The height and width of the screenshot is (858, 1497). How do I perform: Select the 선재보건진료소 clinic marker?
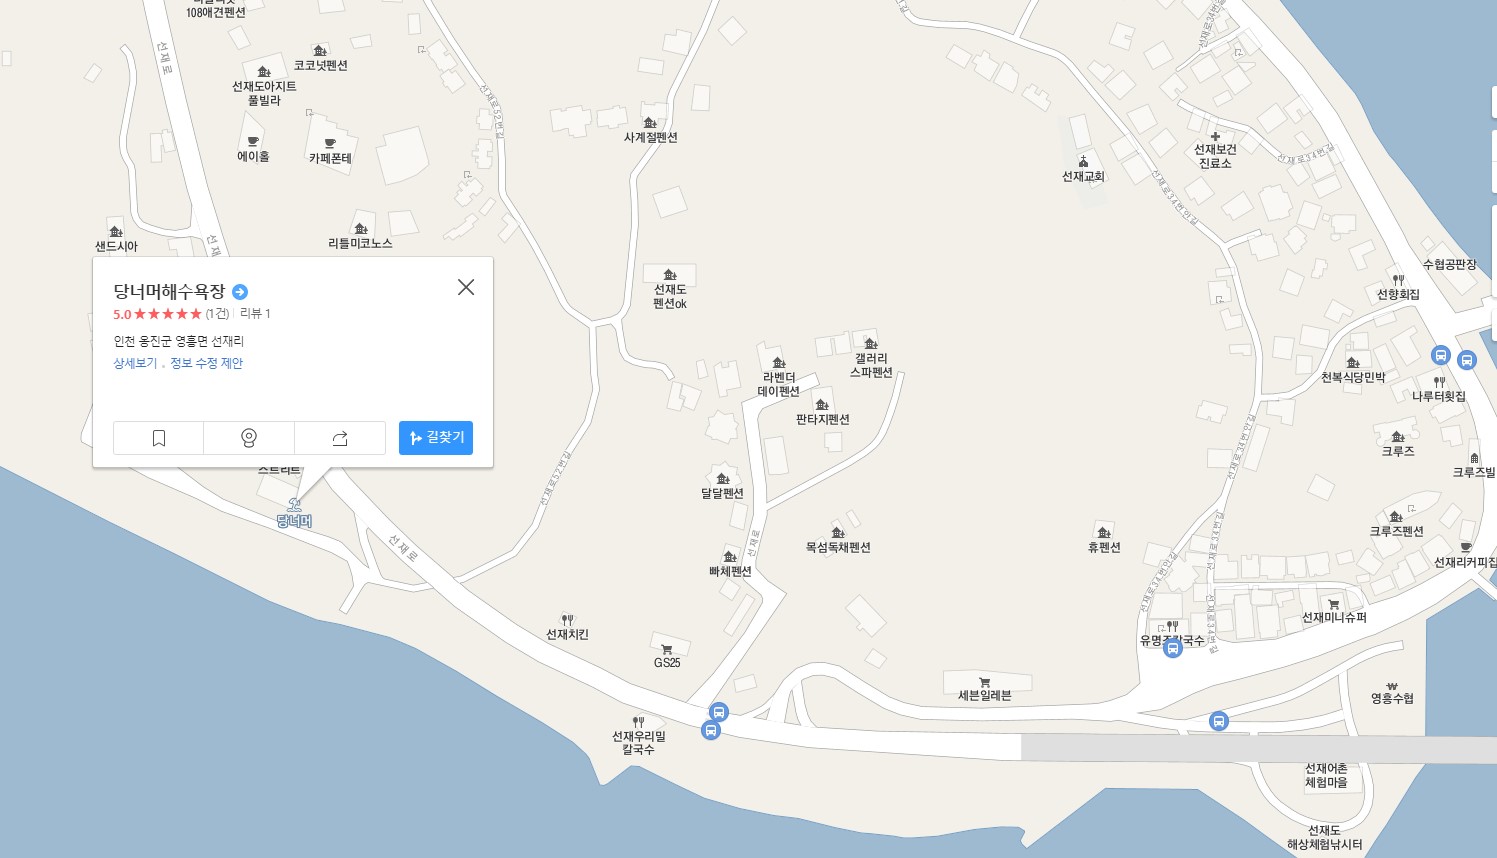click(x=1215, y=136)
